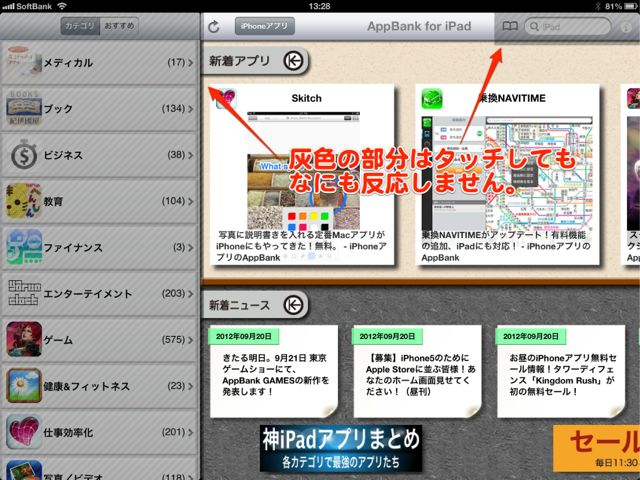Image resolution: width=640 pixels, height=480 pixels.
Task: Open the 健康&フィットネス daisy icon
Action: (x=24, y=385)
